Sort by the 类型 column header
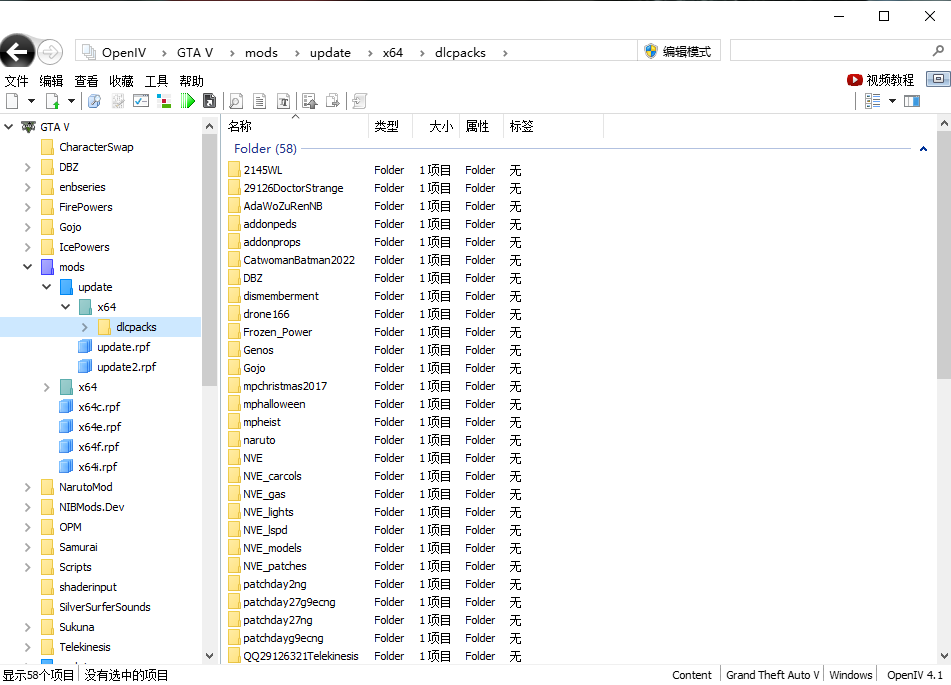This screenshot has width=951, height=685. point(386,126)
